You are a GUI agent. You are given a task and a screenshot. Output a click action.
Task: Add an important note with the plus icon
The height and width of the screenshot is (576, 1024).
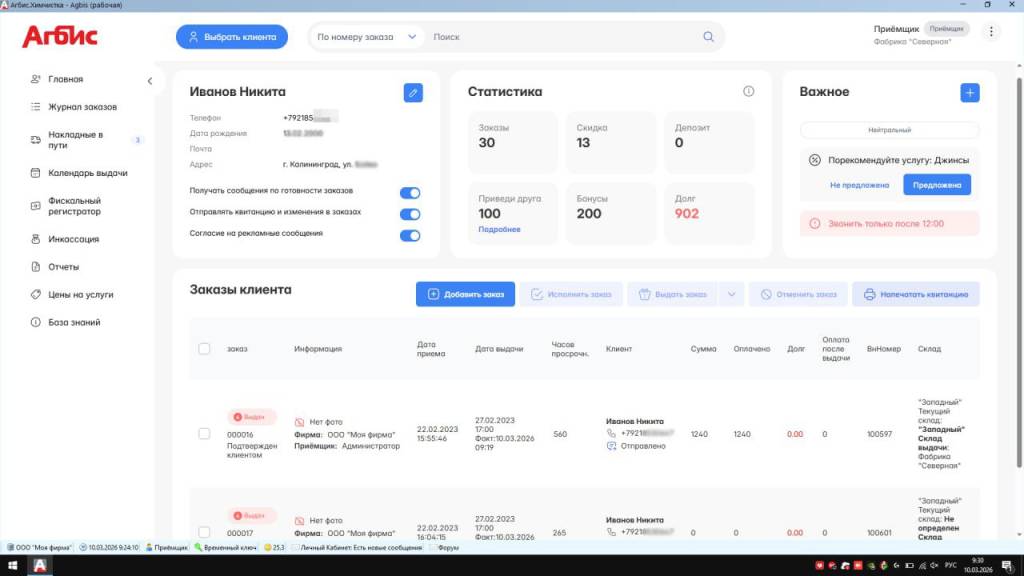click(x=969, y=92)
